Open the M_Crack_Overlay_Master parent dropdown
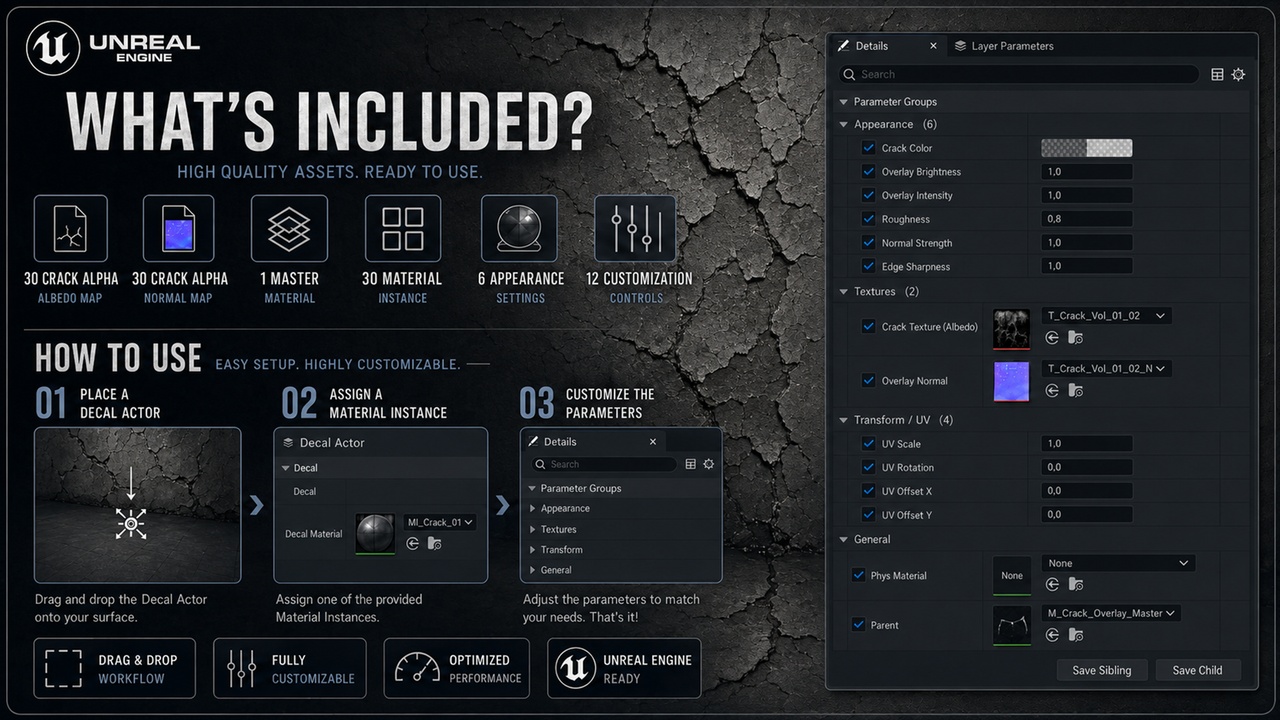Viewport: 1280px width, 720px height. point(1111,613)
